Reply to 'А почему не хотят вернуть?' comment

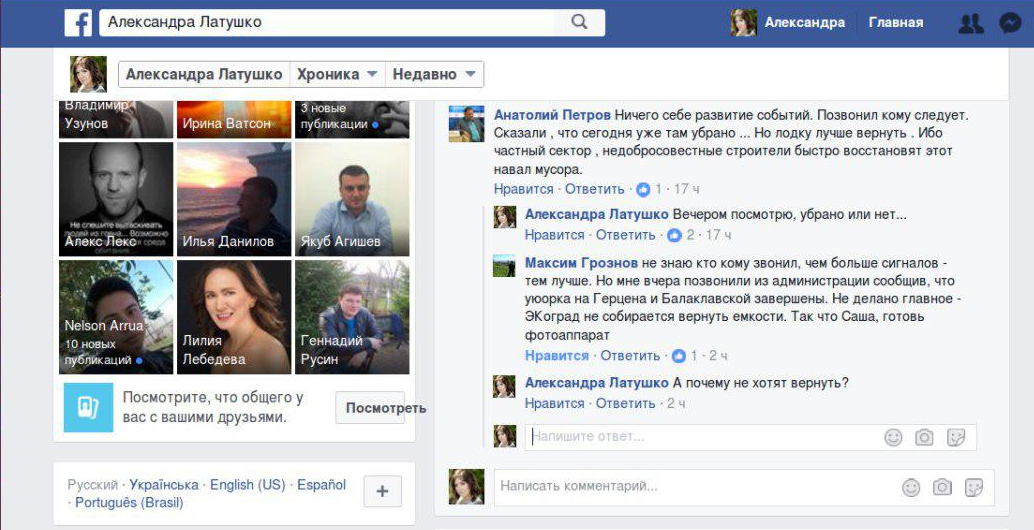625,403
